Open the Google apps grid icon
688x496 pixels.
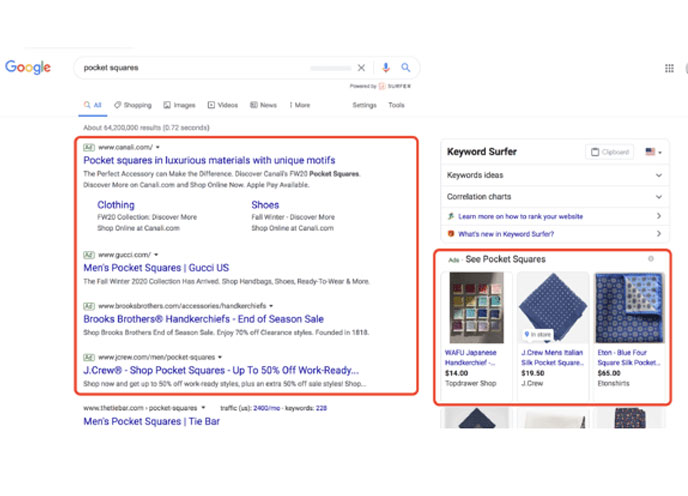(x=669, y=68)
